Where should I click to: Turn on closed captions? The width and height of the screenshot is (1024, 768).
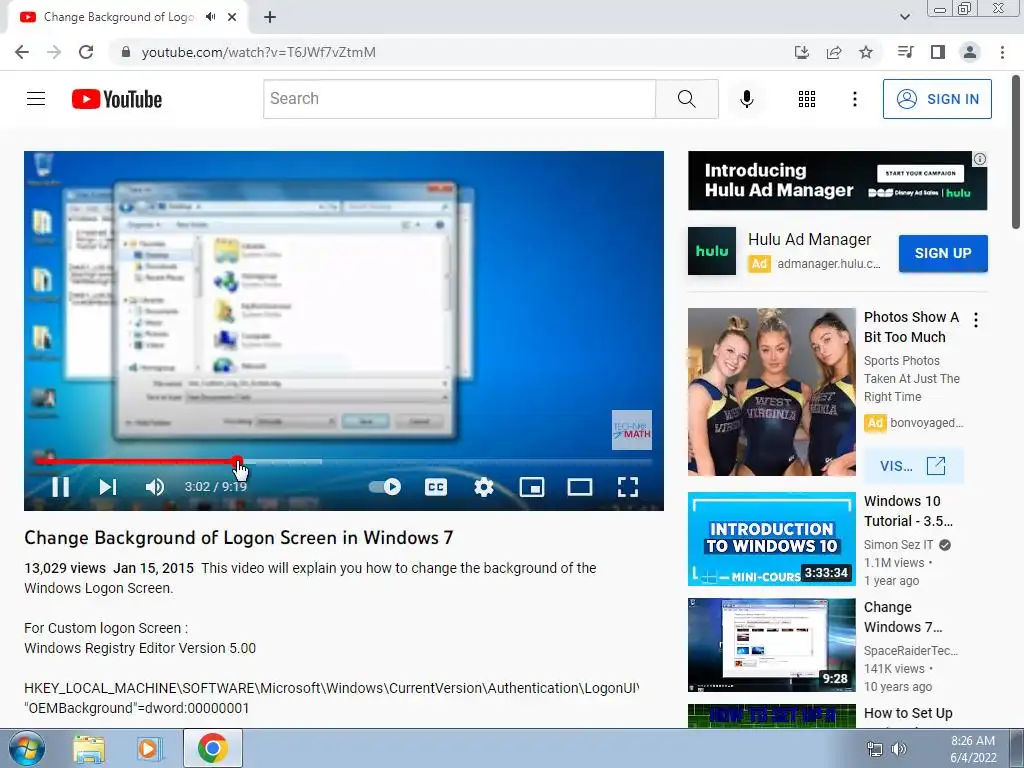[x=436, y=487]
